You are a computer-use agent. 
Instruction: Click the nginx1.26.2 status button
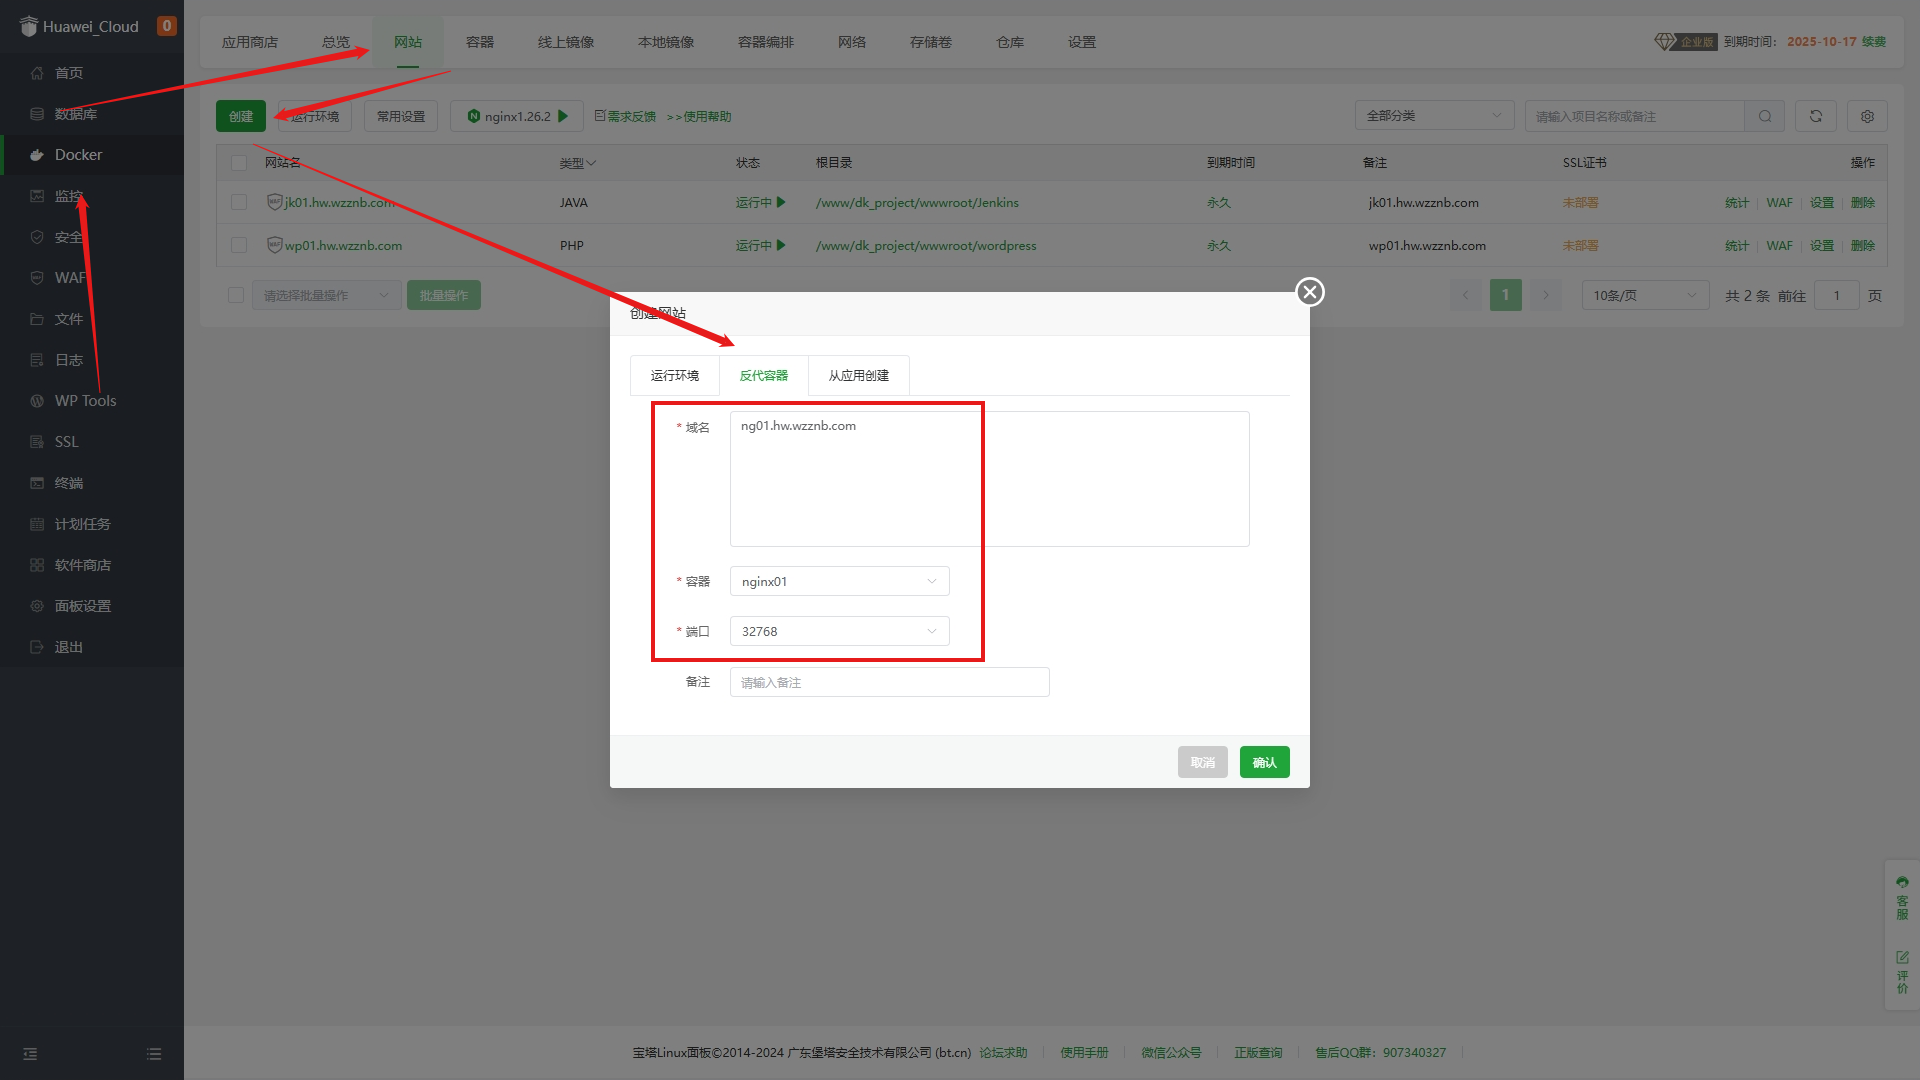click(x=517, y=116)
